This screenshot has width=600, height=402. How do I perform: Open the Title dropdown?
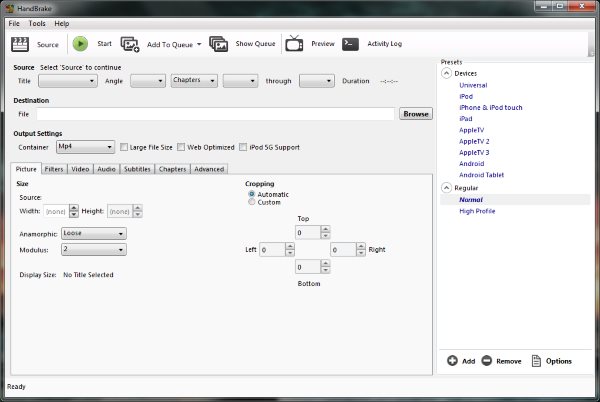[68, 81]
